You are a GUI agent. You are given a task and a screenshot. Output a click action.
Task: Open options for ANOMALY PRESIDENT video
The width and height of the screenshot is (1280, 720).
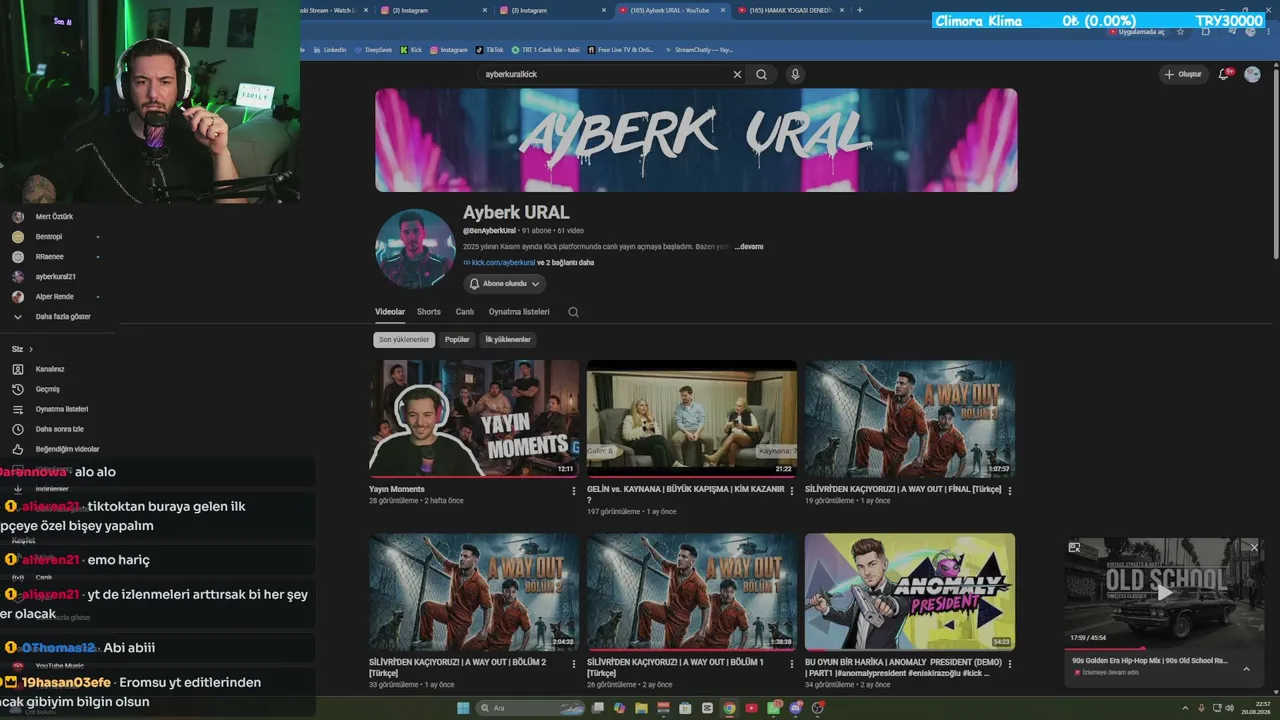point(1010,664)
